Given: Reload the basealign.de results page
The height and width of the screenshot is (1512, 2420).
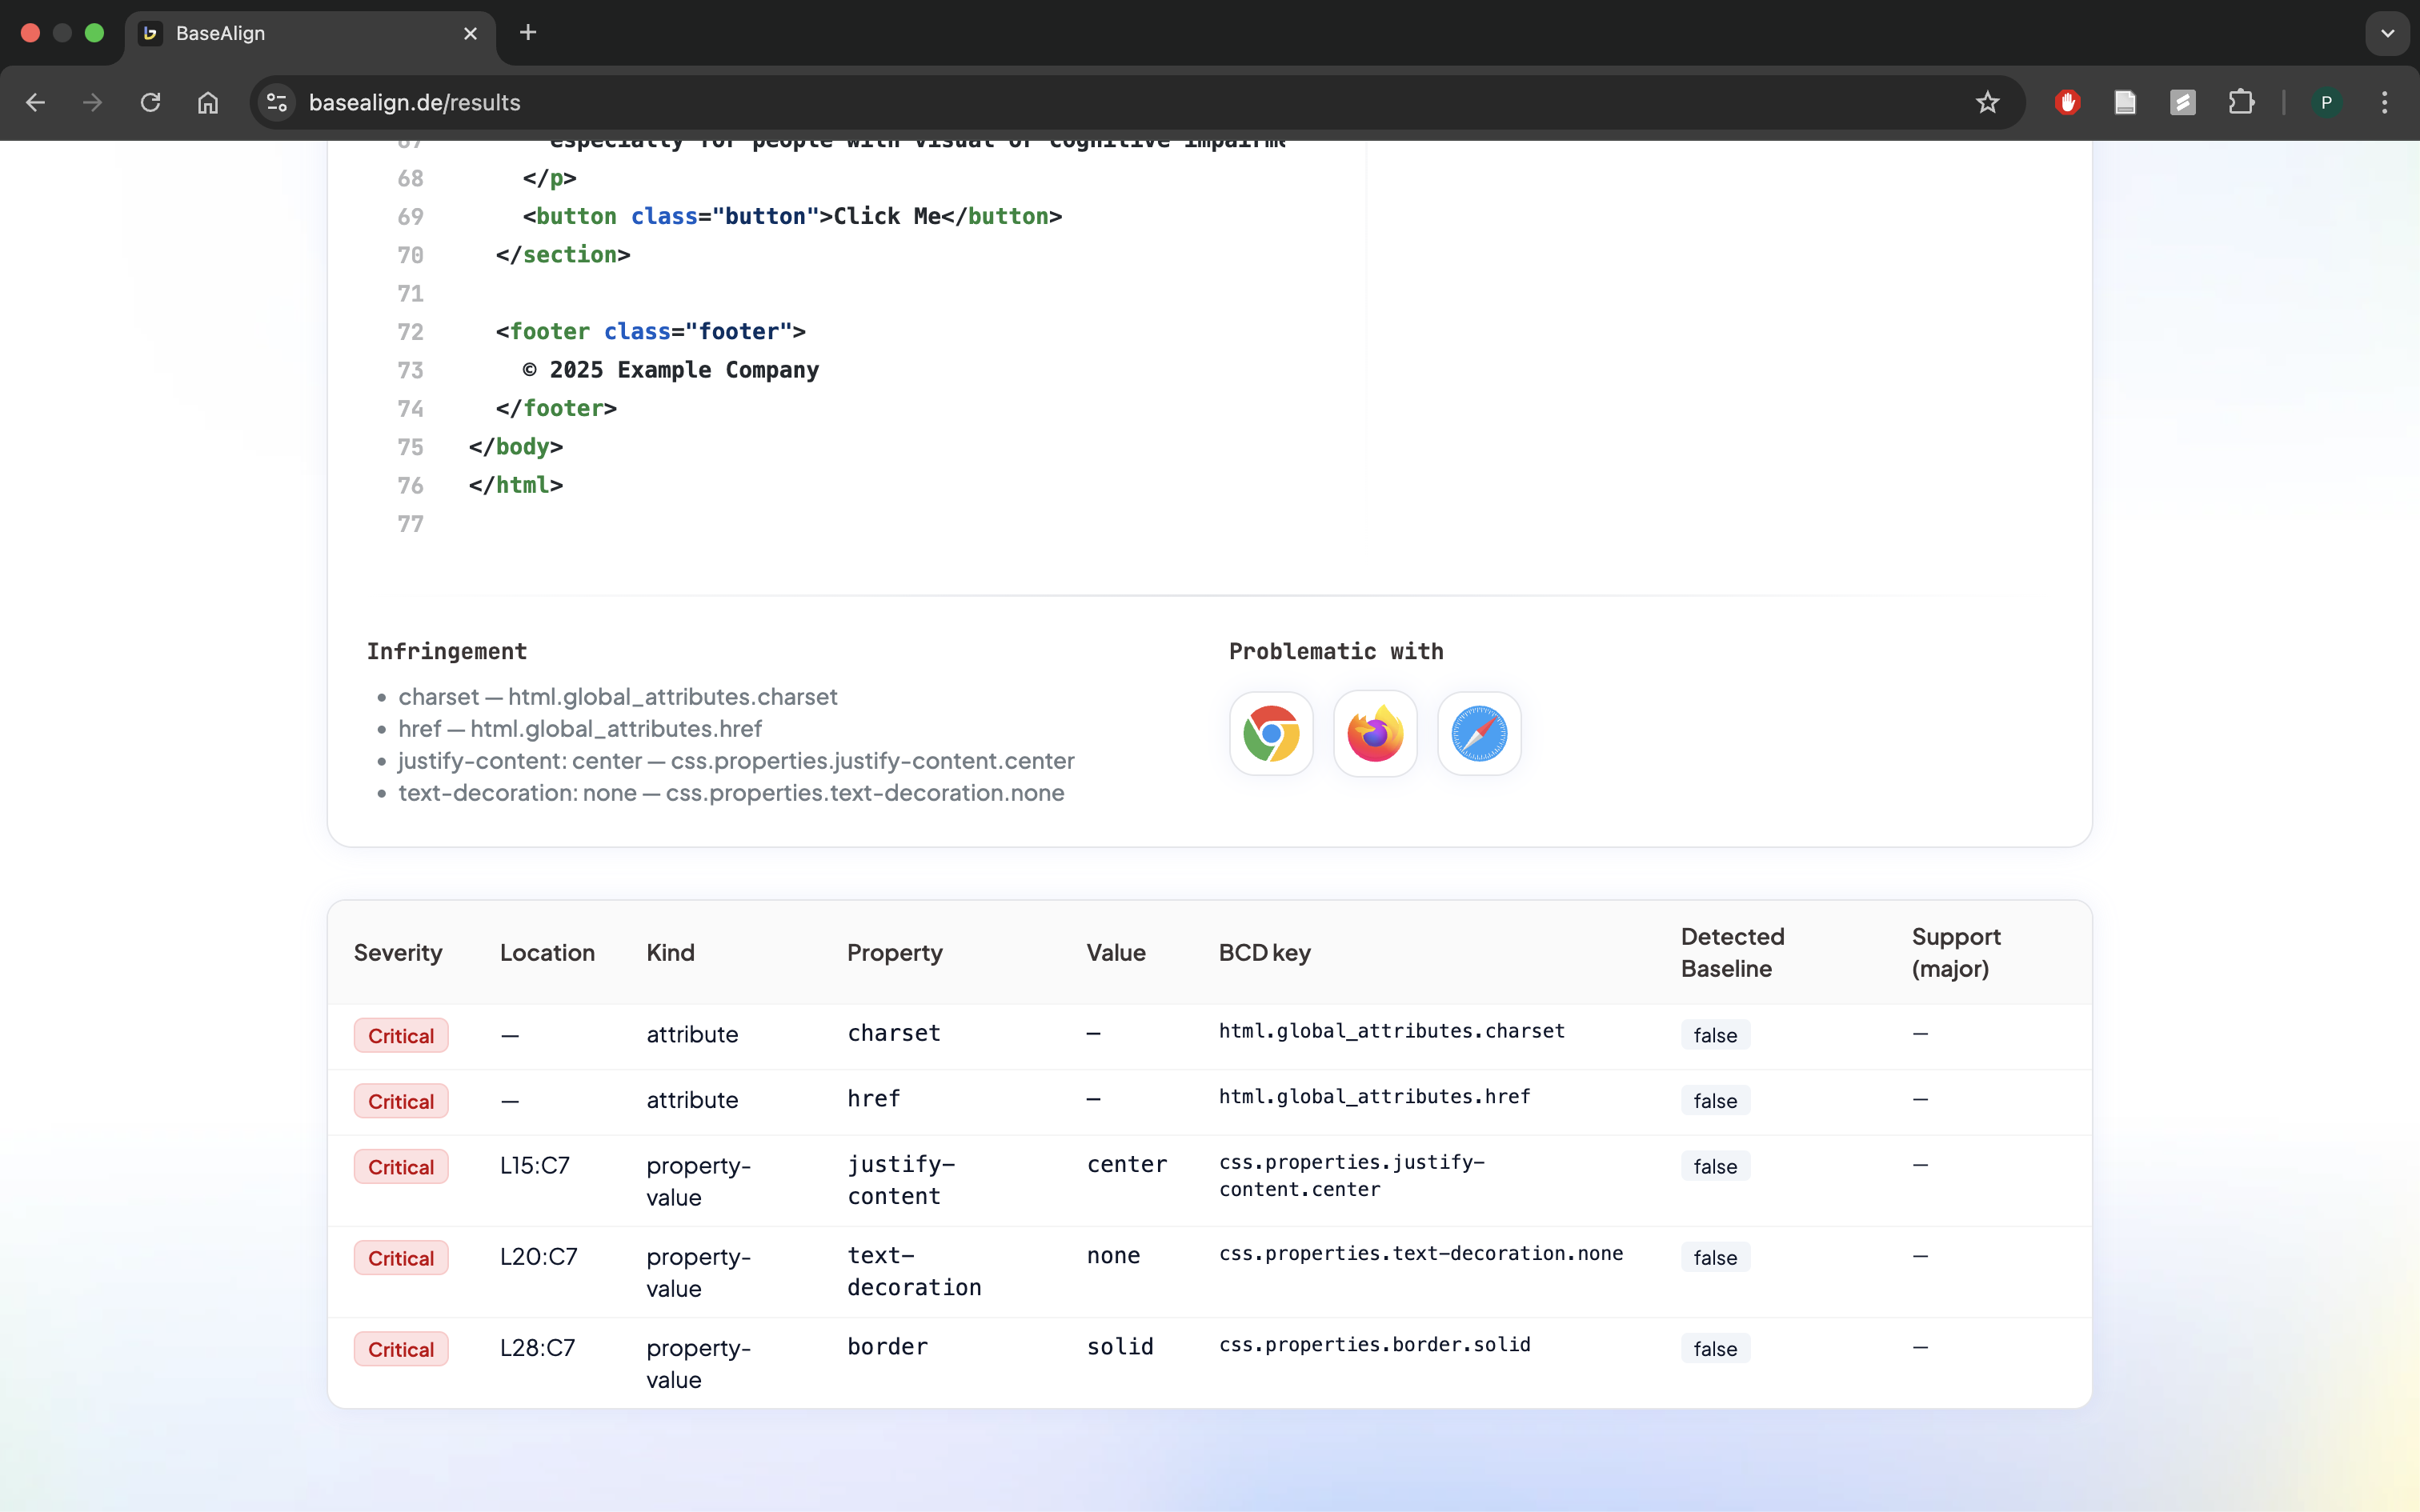Looking at the screenshot, I should (x=150, y=102).
